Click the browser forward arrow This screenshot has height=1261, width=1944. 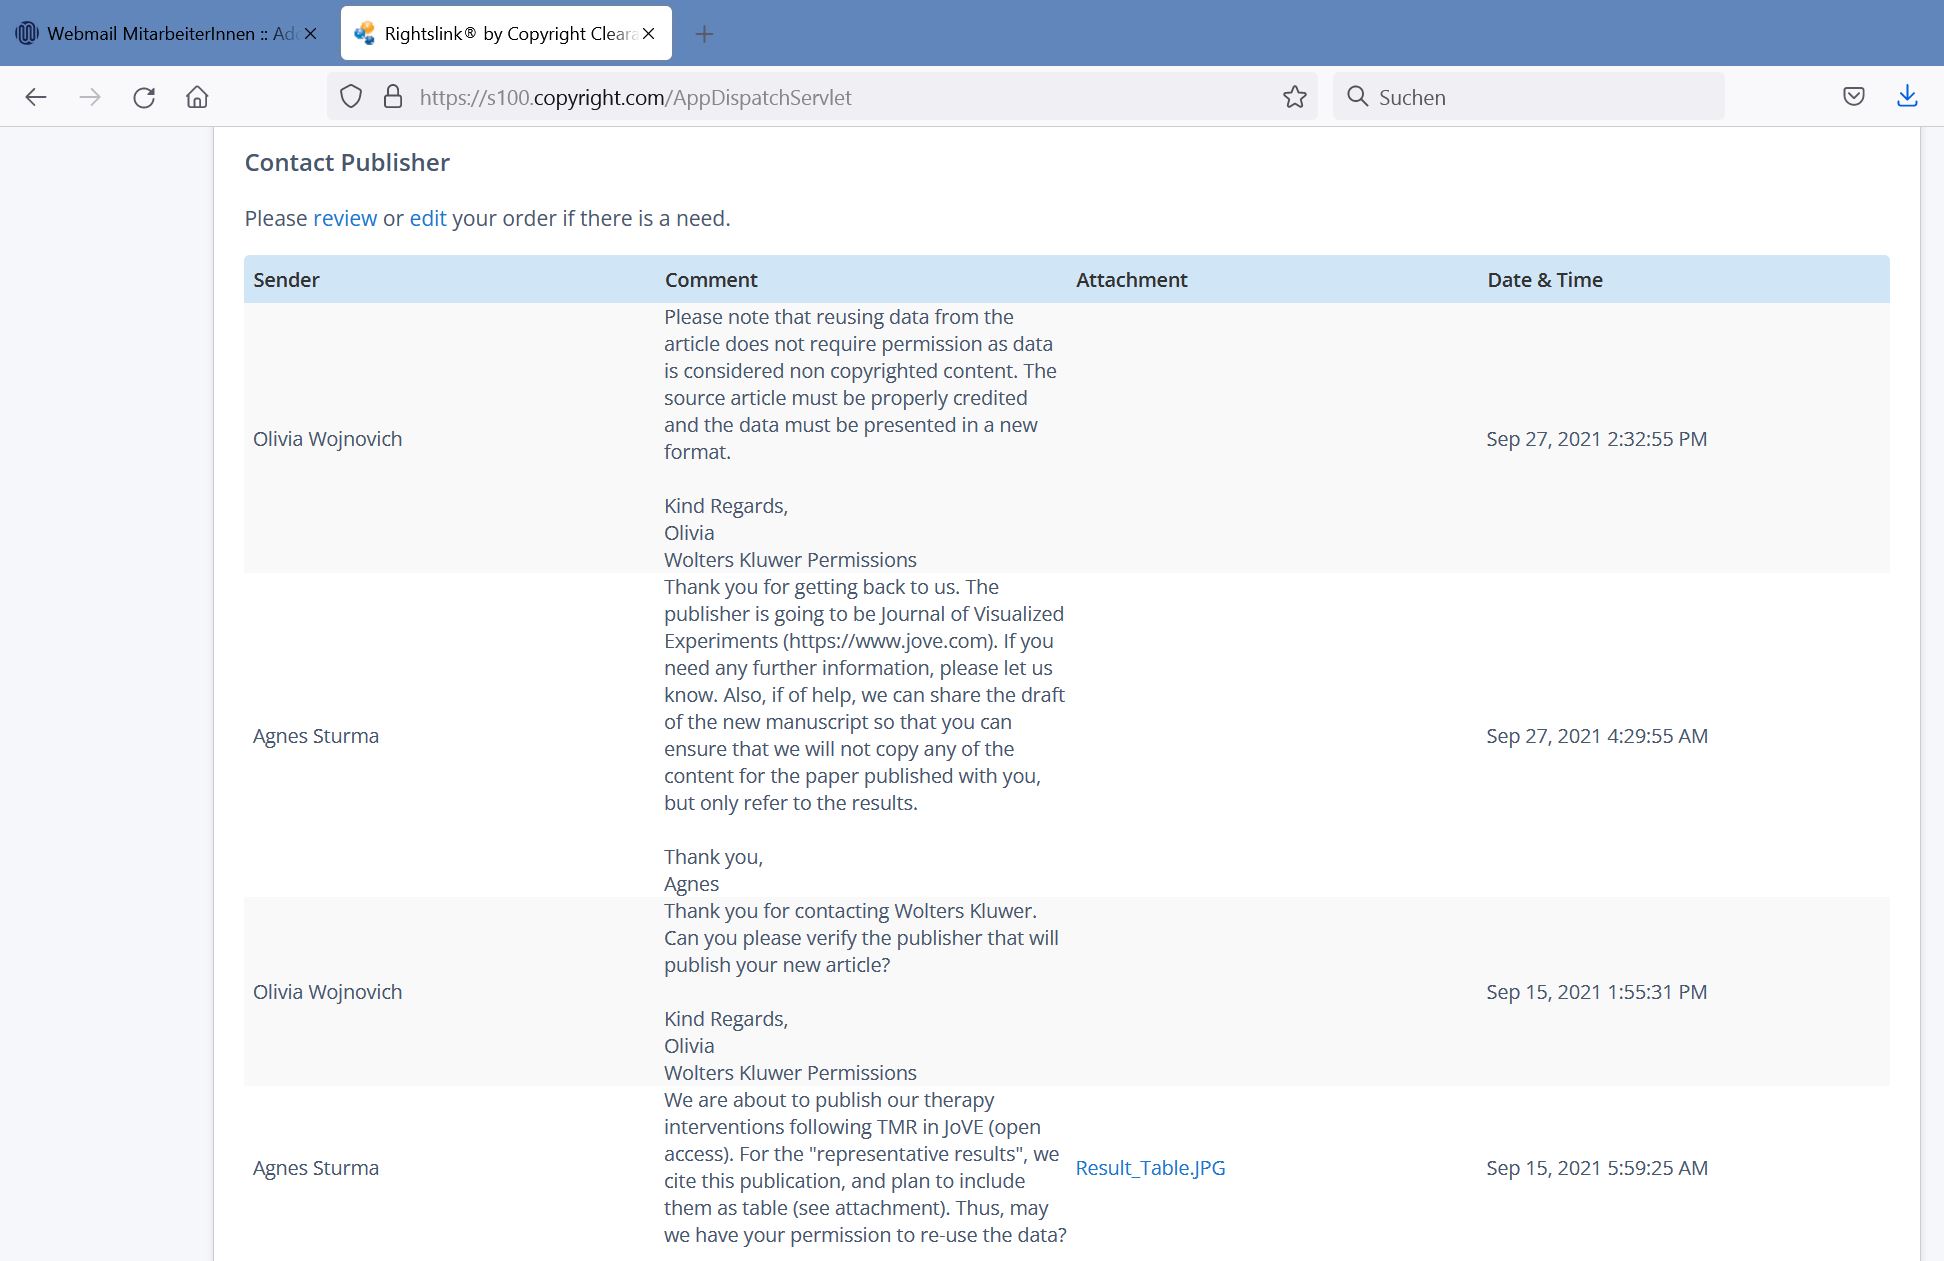tap(90, 97)
